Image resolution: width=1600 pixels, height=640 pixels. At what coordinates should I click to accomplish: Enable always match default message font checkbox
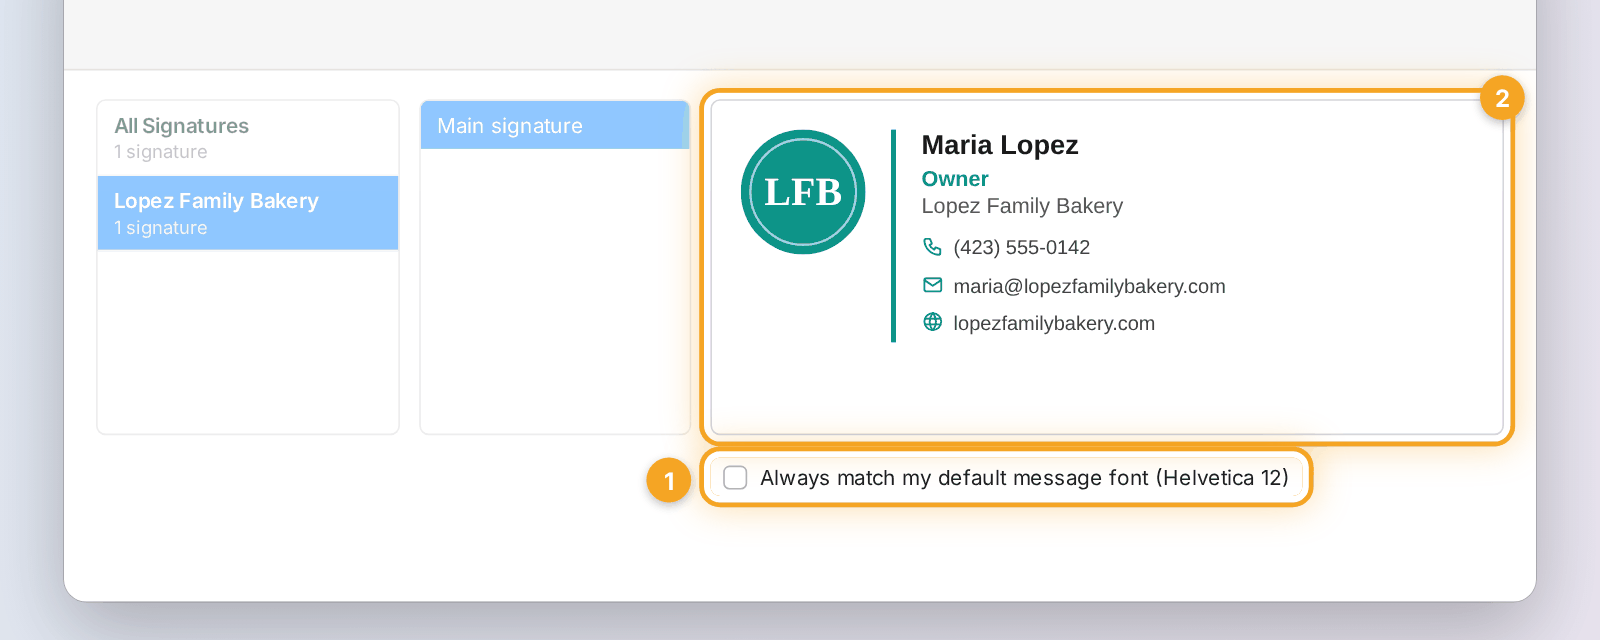click(735, 478)
